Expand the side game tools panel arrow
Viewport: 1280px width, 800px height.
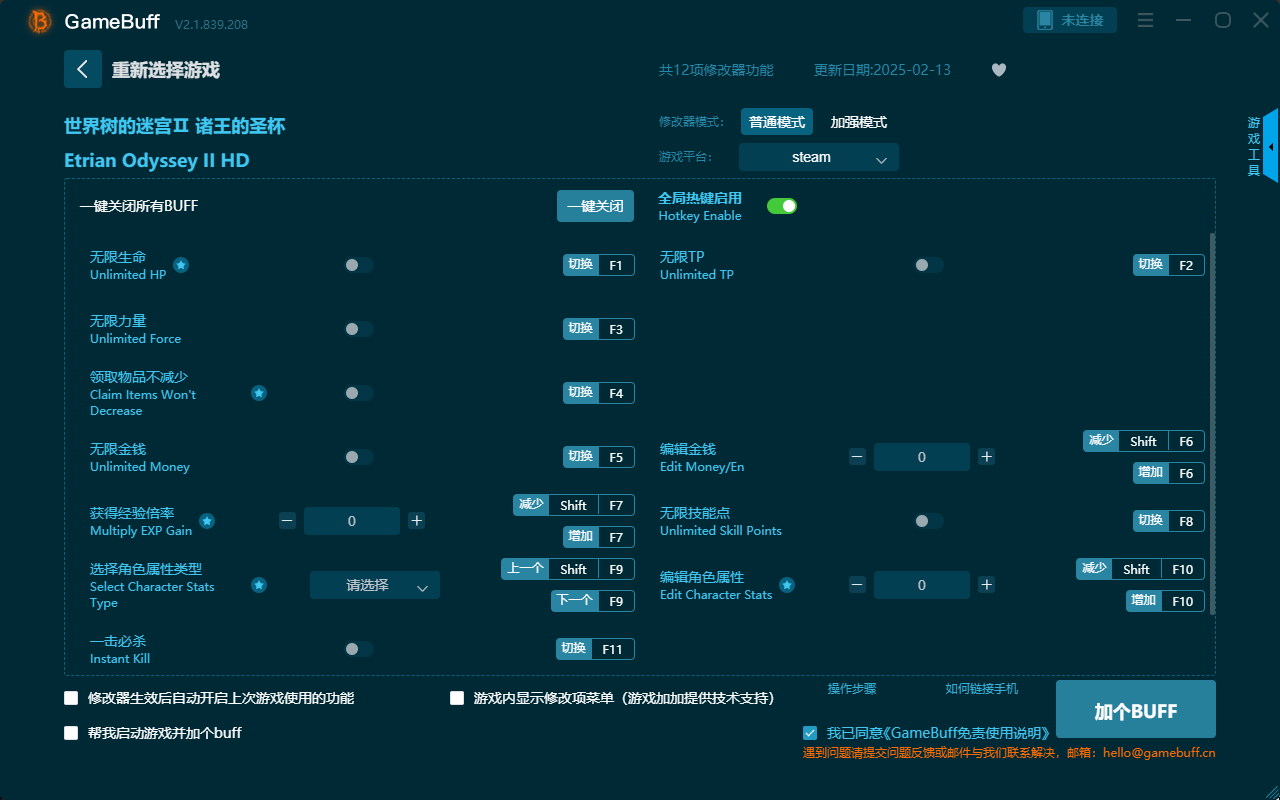click(x=1270, y=146)
